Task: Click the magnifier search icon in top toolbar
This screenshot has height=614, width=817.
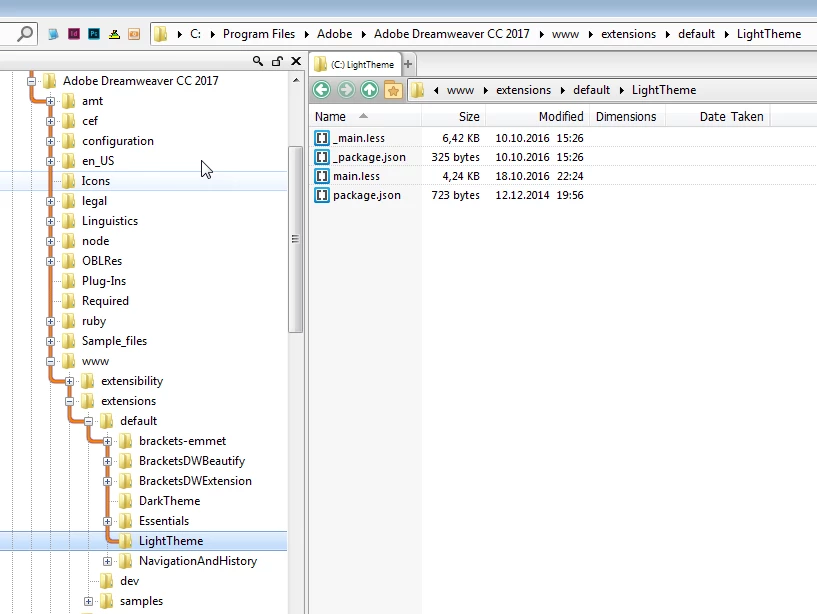Action: (x=24, y=34)
